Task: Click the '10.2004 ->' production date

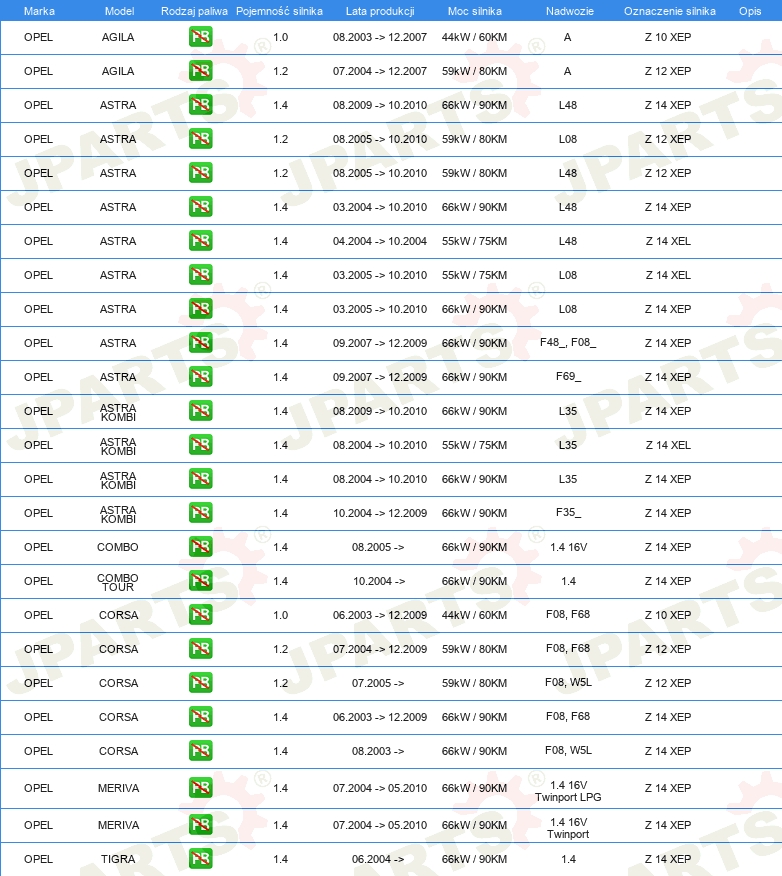Action: (379, 581)
